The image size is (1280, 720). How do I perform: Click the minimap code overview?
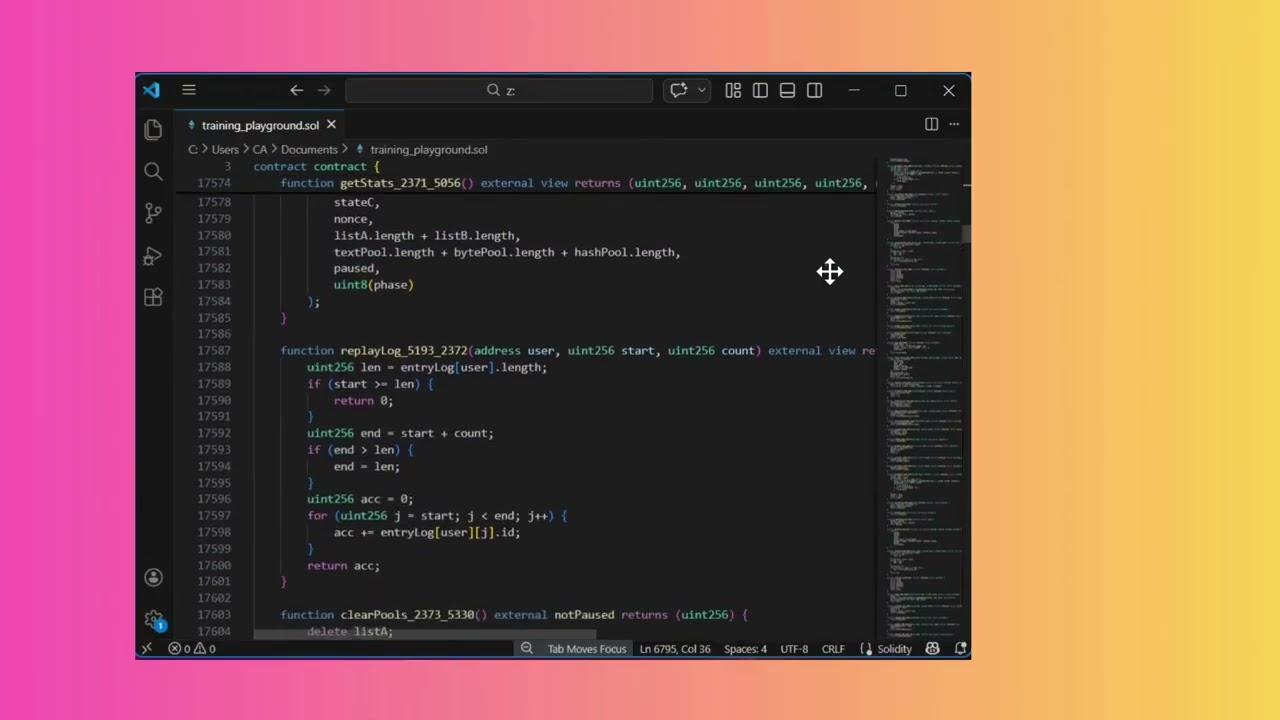coord(923,398)
